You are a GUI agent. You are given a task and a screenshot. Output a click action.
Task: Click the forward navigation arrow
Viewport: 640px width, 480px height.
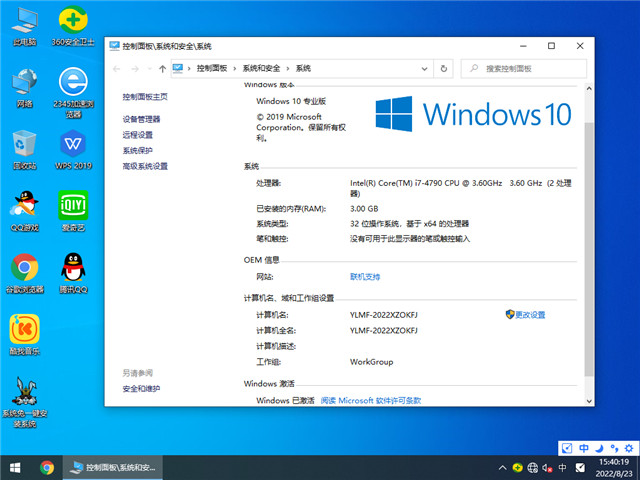(135, 69)
